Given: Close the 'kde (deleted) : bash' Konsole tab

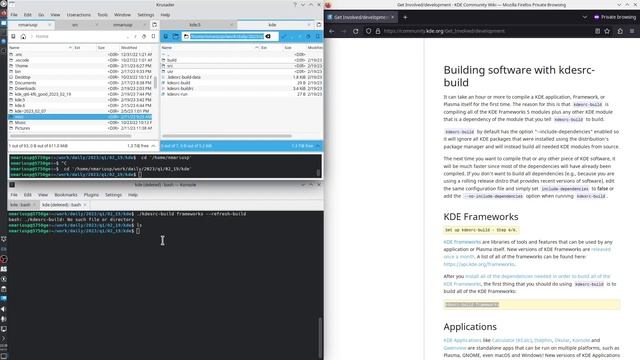Looking at the screenshot, I should pos(85,204).
